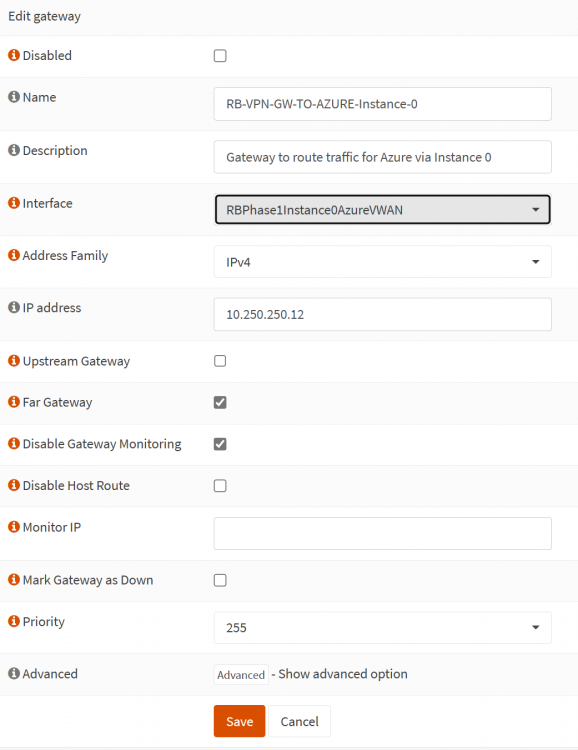Show advanced options with Advanced button

(x=241, y=674)
